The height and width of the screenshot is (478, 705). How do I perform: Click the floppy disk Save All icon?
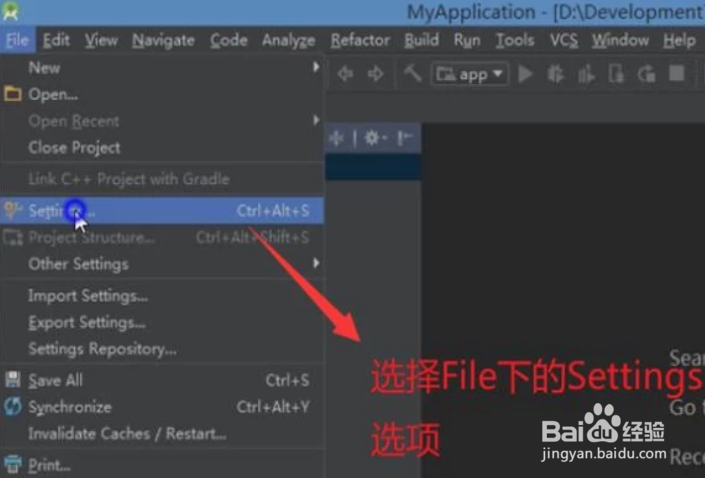click(13, 380)
